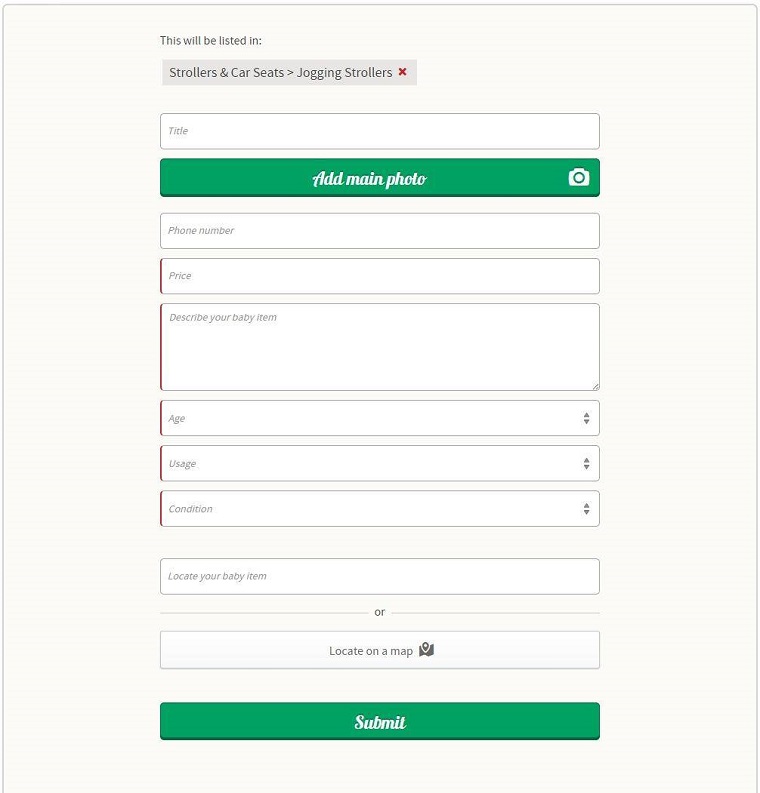Viewport: 760px width, 793px height.
Task: Focus the Locate your baby item field
Action: [380, 577]
